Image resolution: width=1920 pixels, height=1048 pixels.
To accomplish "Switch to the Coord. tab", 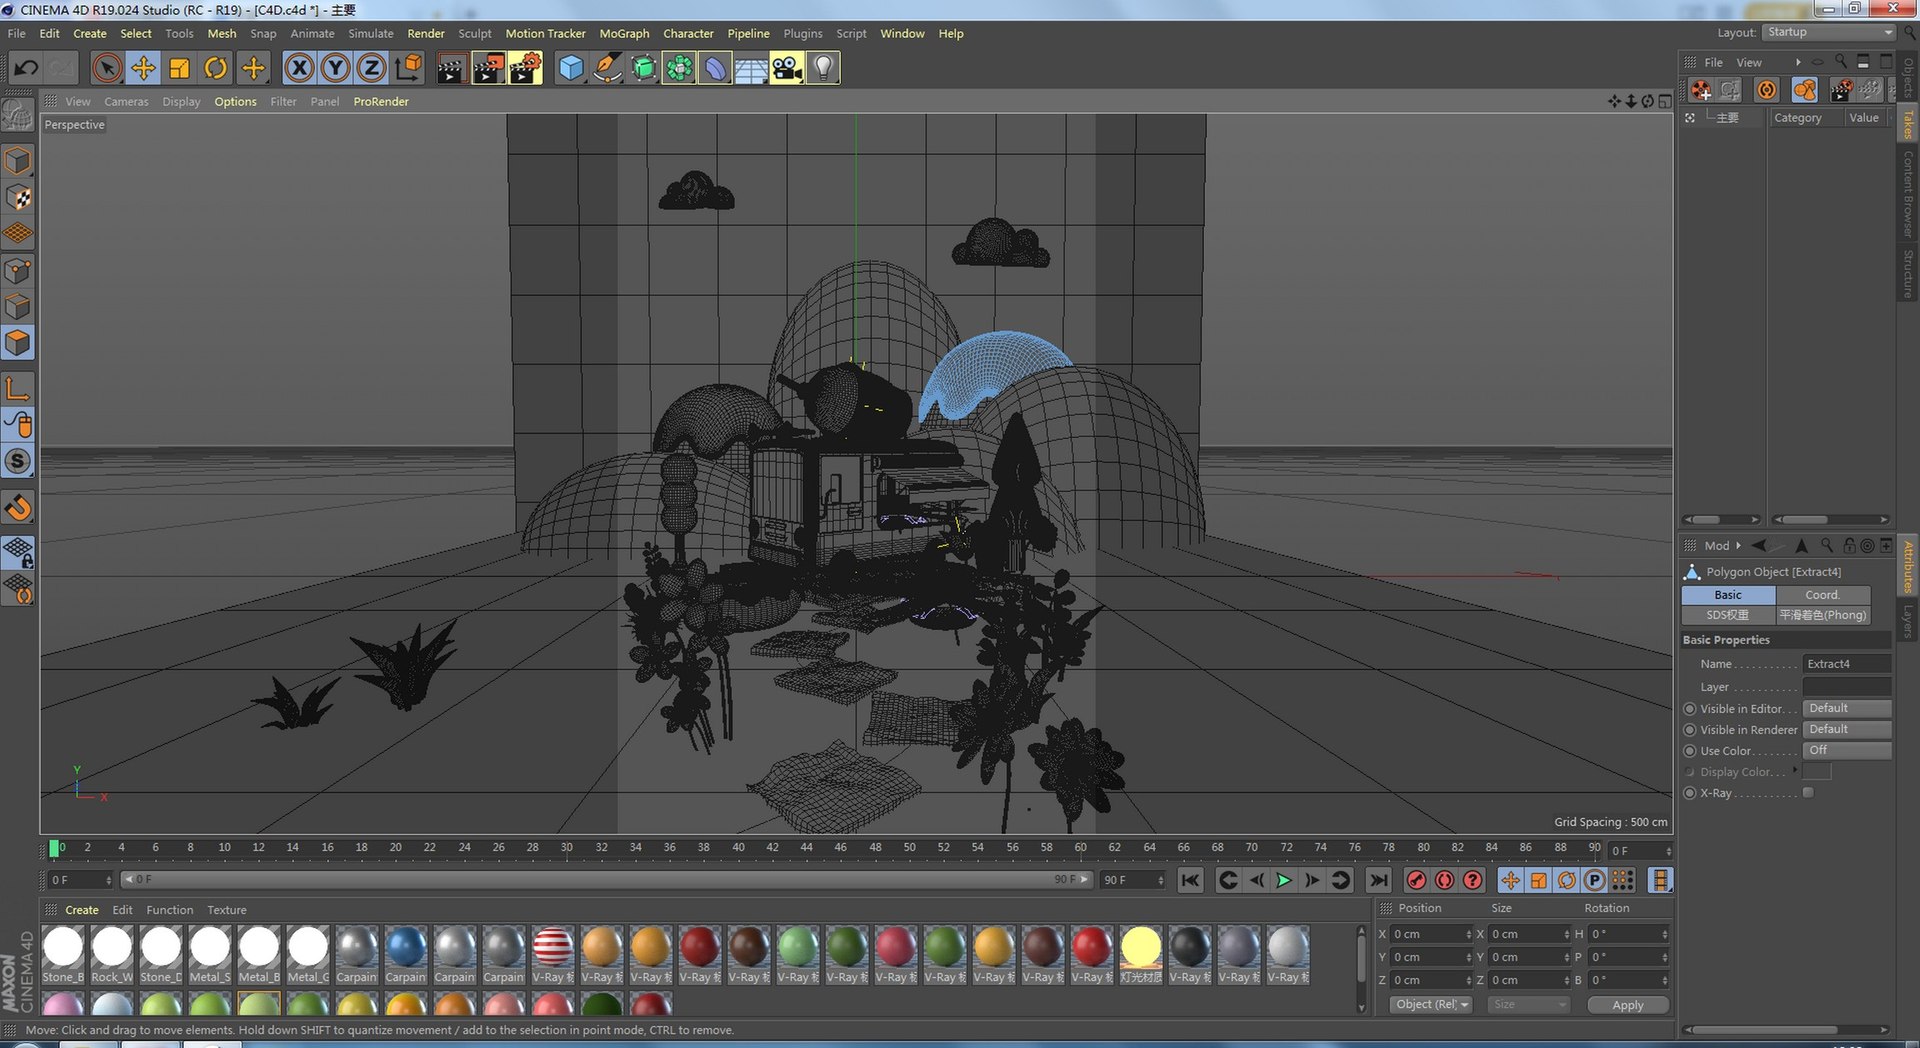I will click(1822, 595).
